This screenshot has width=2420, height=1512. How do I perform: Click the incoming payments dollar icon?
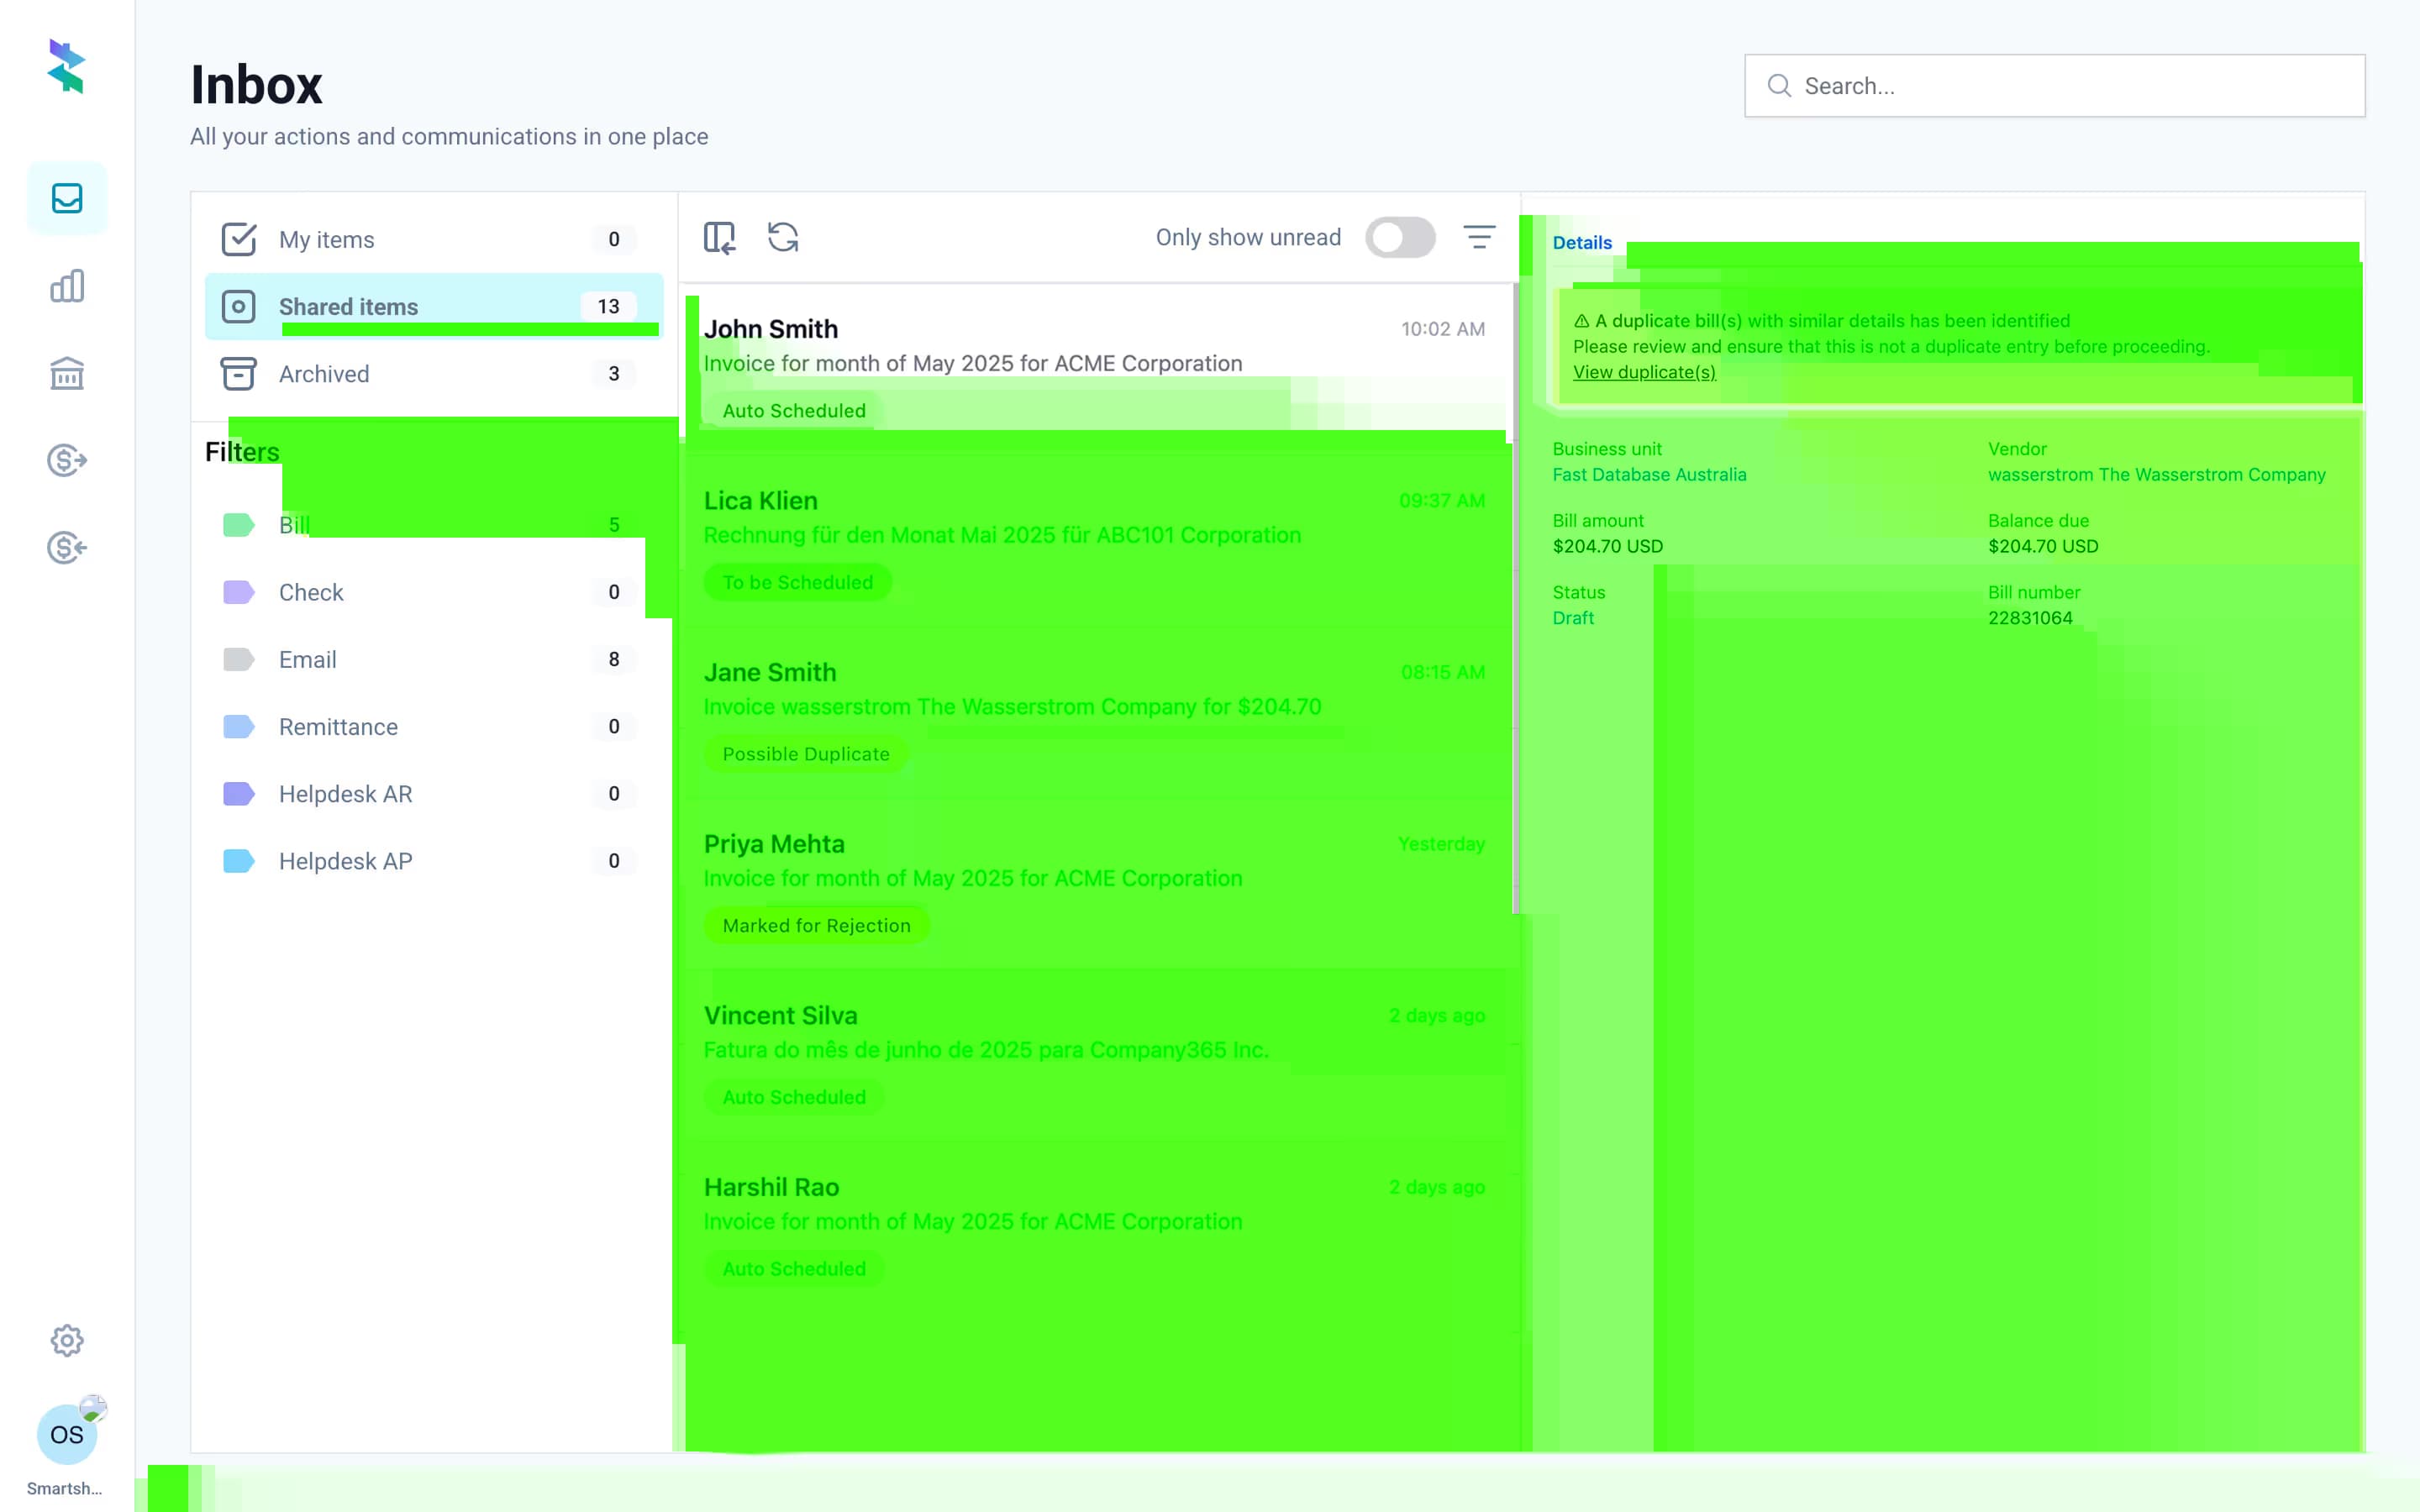point(67,548)
